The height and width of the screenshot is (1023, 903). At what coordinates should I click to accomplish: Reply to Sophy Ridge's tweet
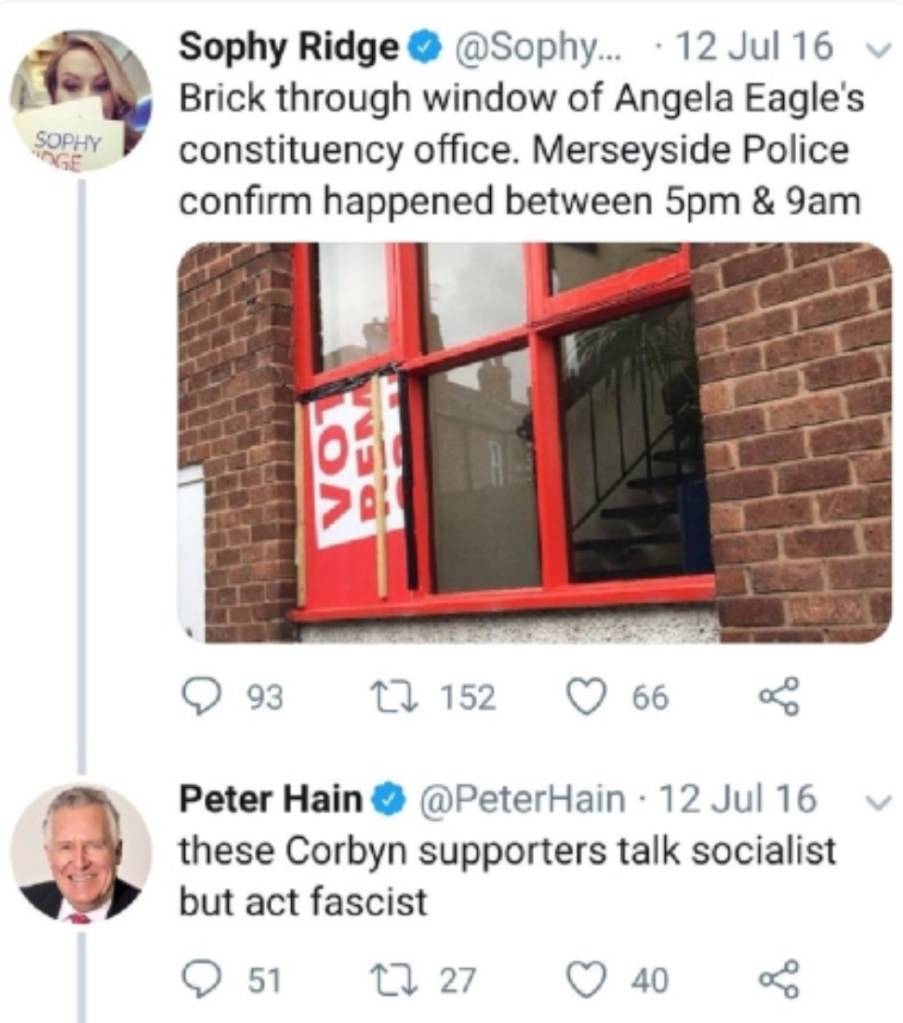tap(202, 697)
